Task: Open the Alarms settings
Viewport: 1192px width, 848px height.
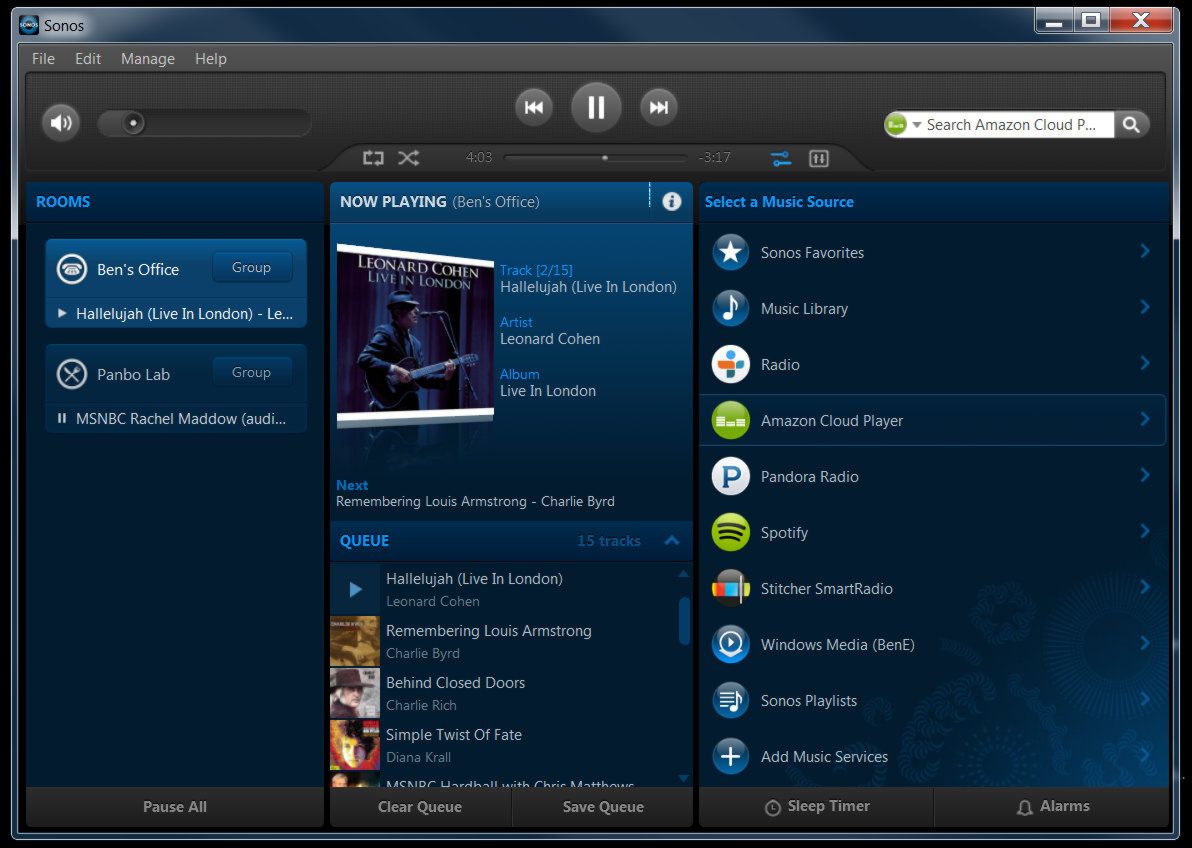Action: pyautogui.click(x=1052, y=807)
